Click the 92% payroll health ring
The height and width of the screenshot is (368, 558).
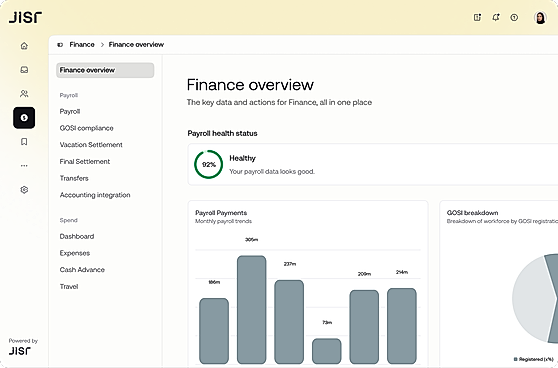[209, 164]
